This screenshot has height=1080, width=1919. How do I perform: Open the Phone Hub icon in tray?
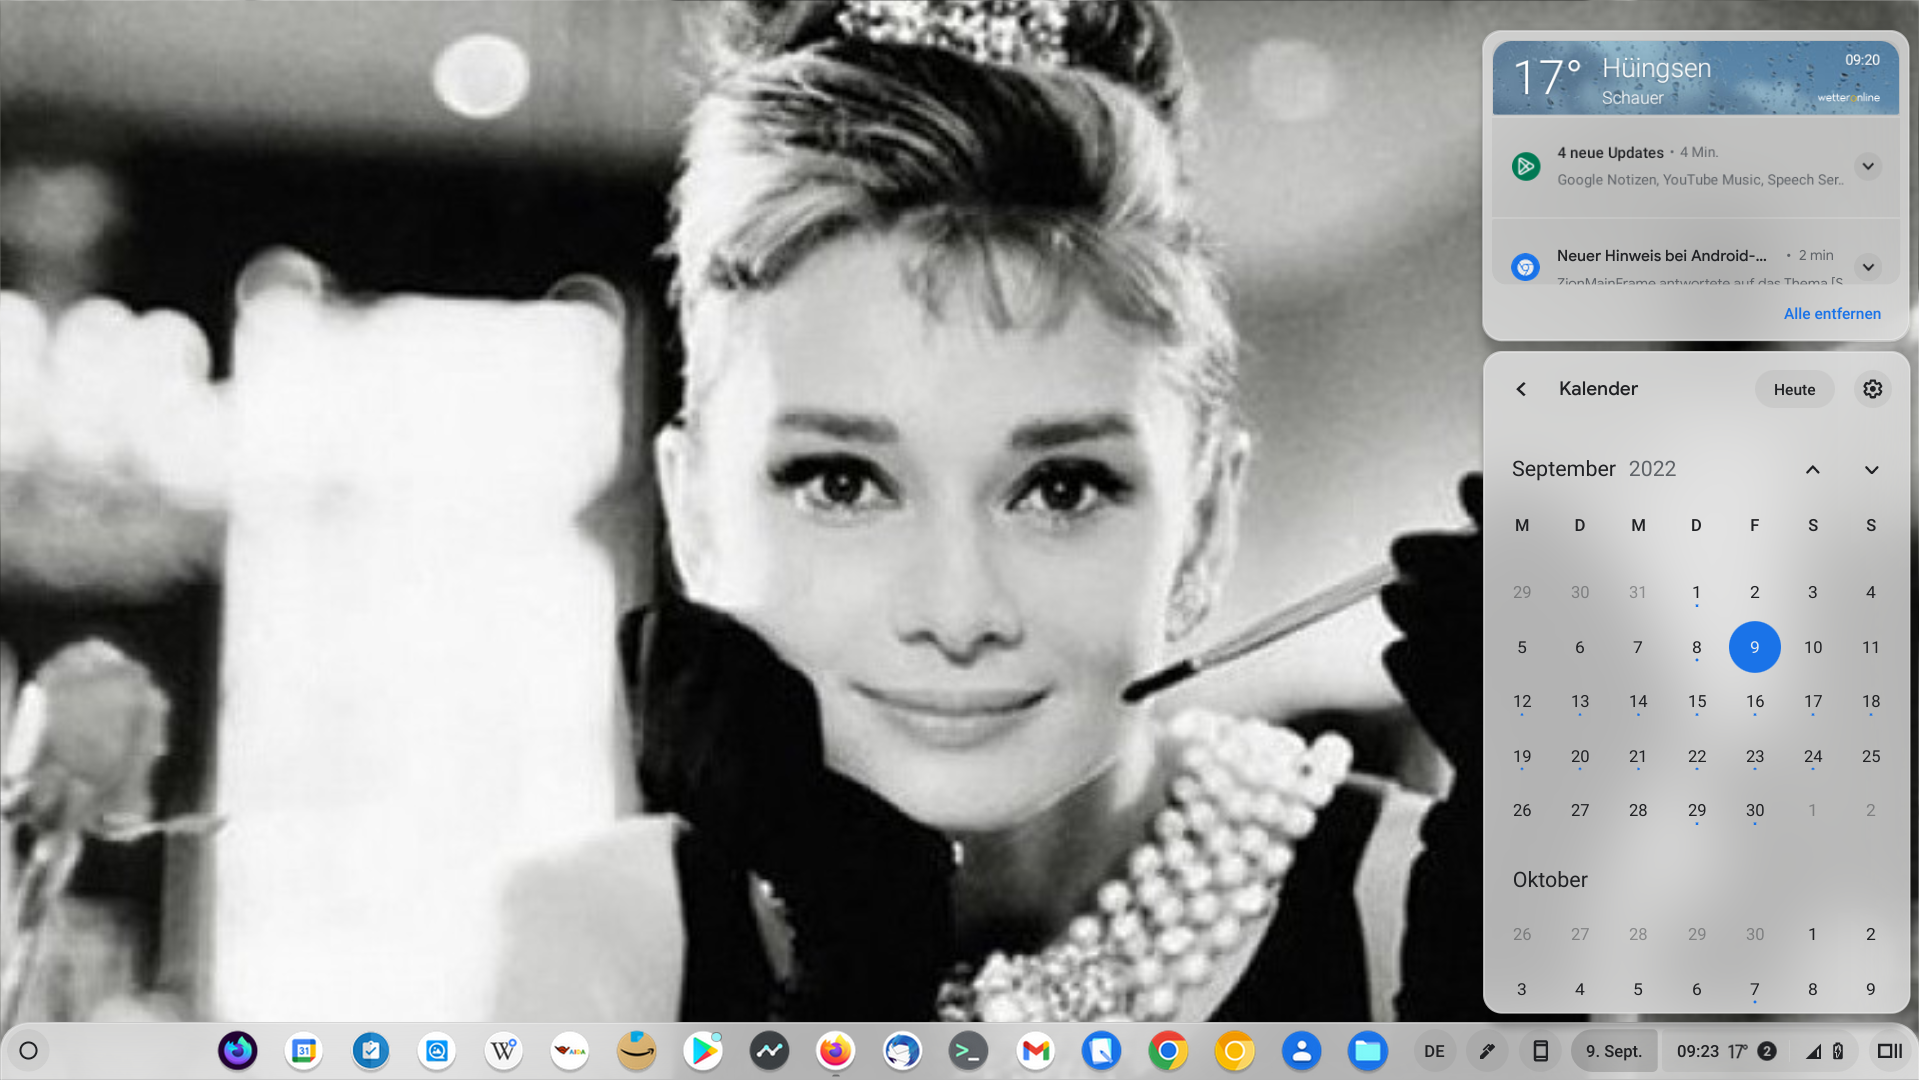(1540, 1051)
